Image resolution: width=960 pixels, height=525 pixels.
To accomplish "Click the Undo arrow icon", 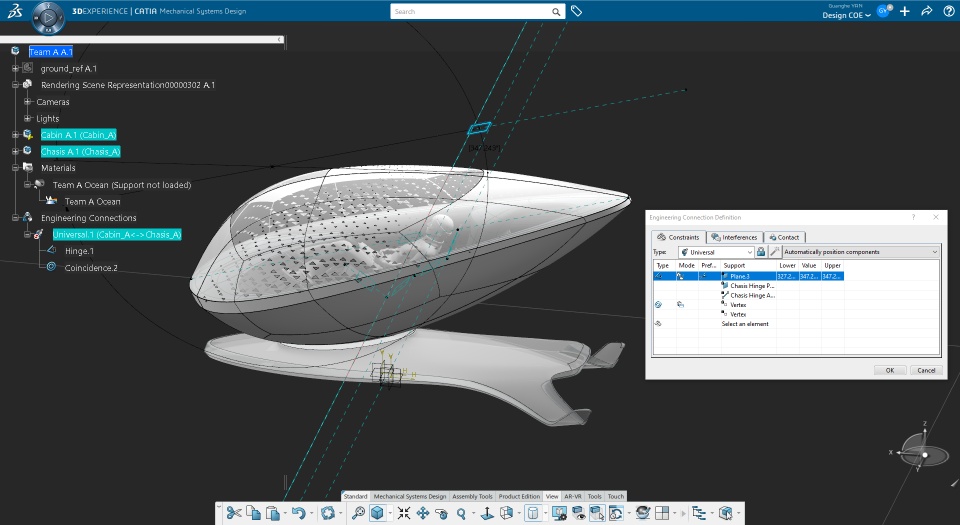I will click(x=298, y=513).
